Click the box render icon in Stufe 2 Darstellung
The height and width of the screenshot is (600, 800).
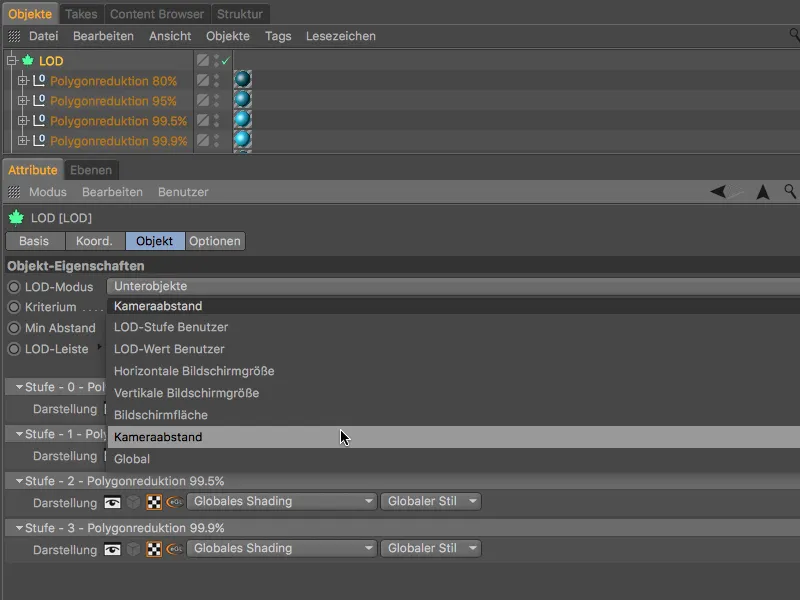133,502
